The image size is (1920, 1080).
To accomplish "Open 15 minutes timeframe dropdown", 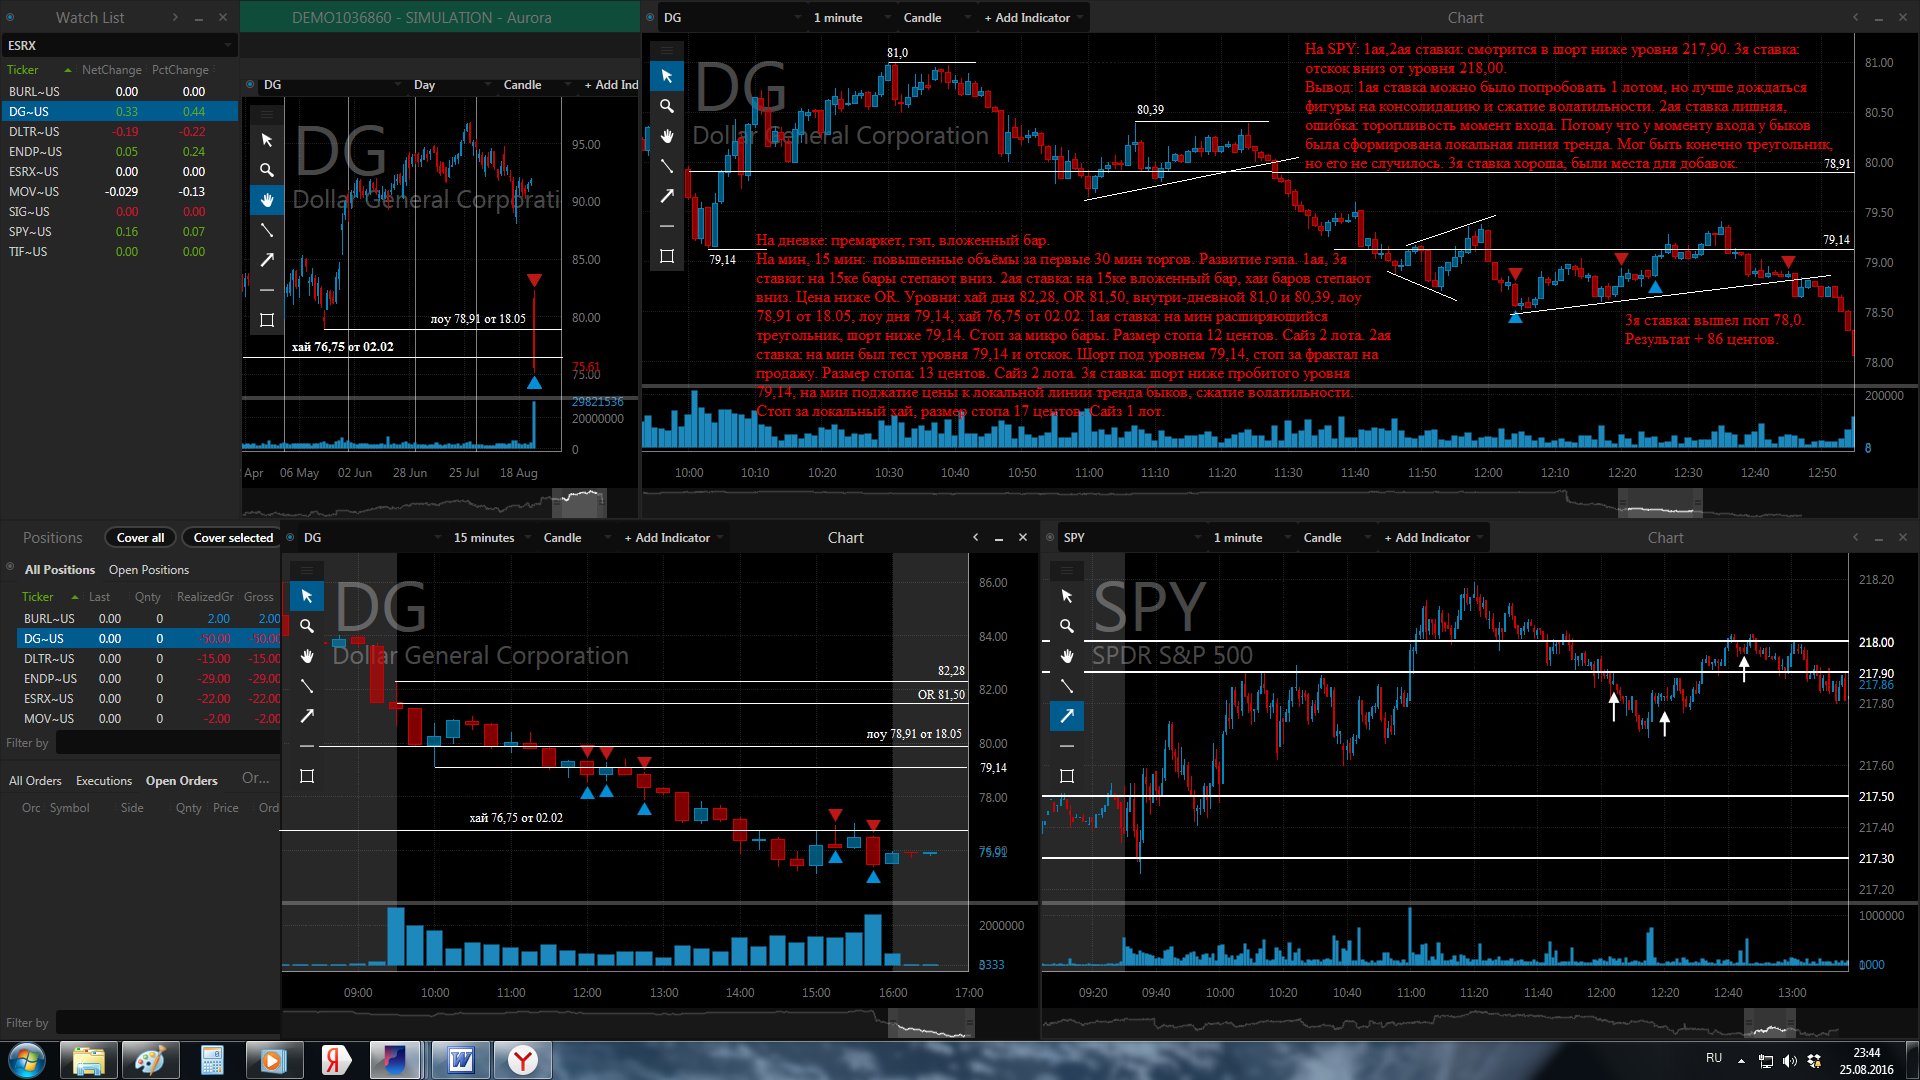I will 492,537.
